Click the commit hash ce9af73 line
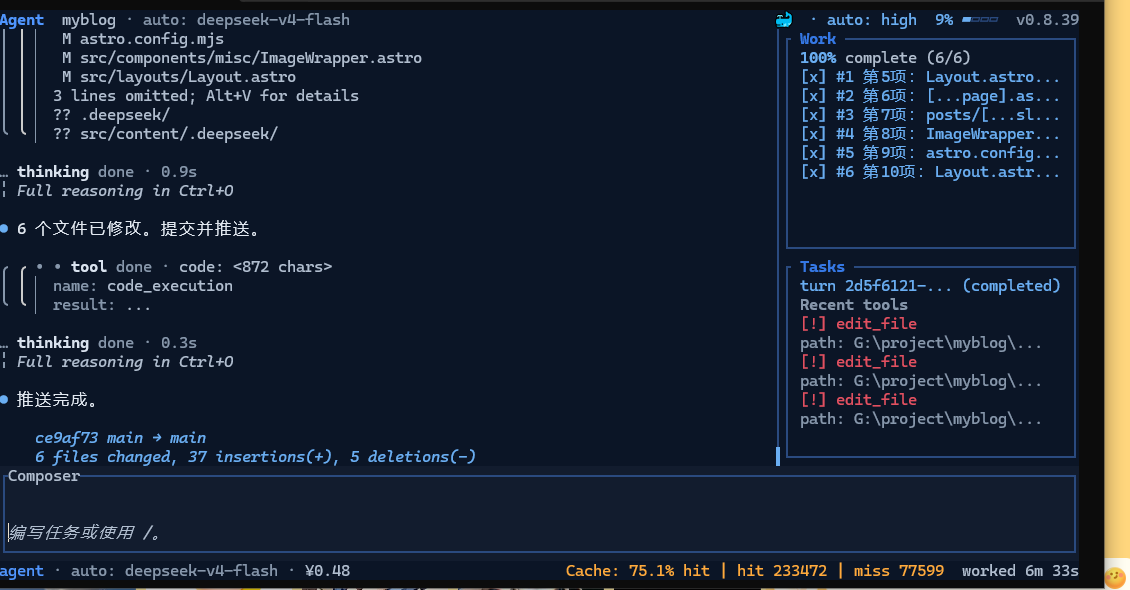 (120, 438)
